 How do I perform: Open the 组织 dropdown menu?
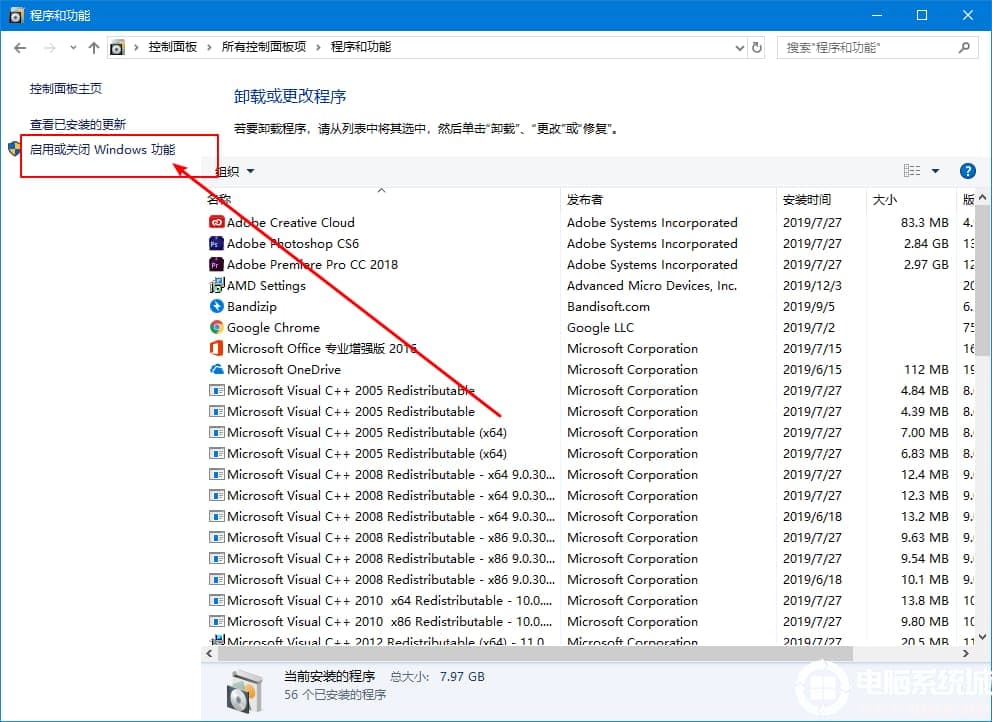pyautogui.click(x=235, y=171)
